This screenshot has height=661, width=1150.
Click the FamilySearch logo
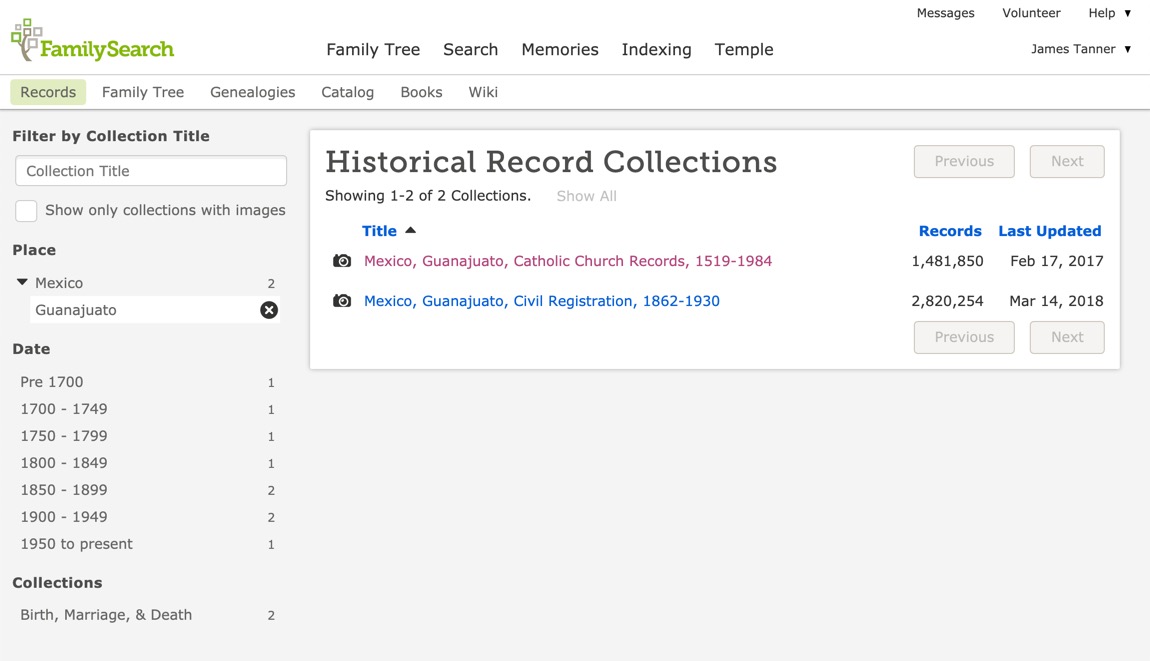tap(92, 41)
